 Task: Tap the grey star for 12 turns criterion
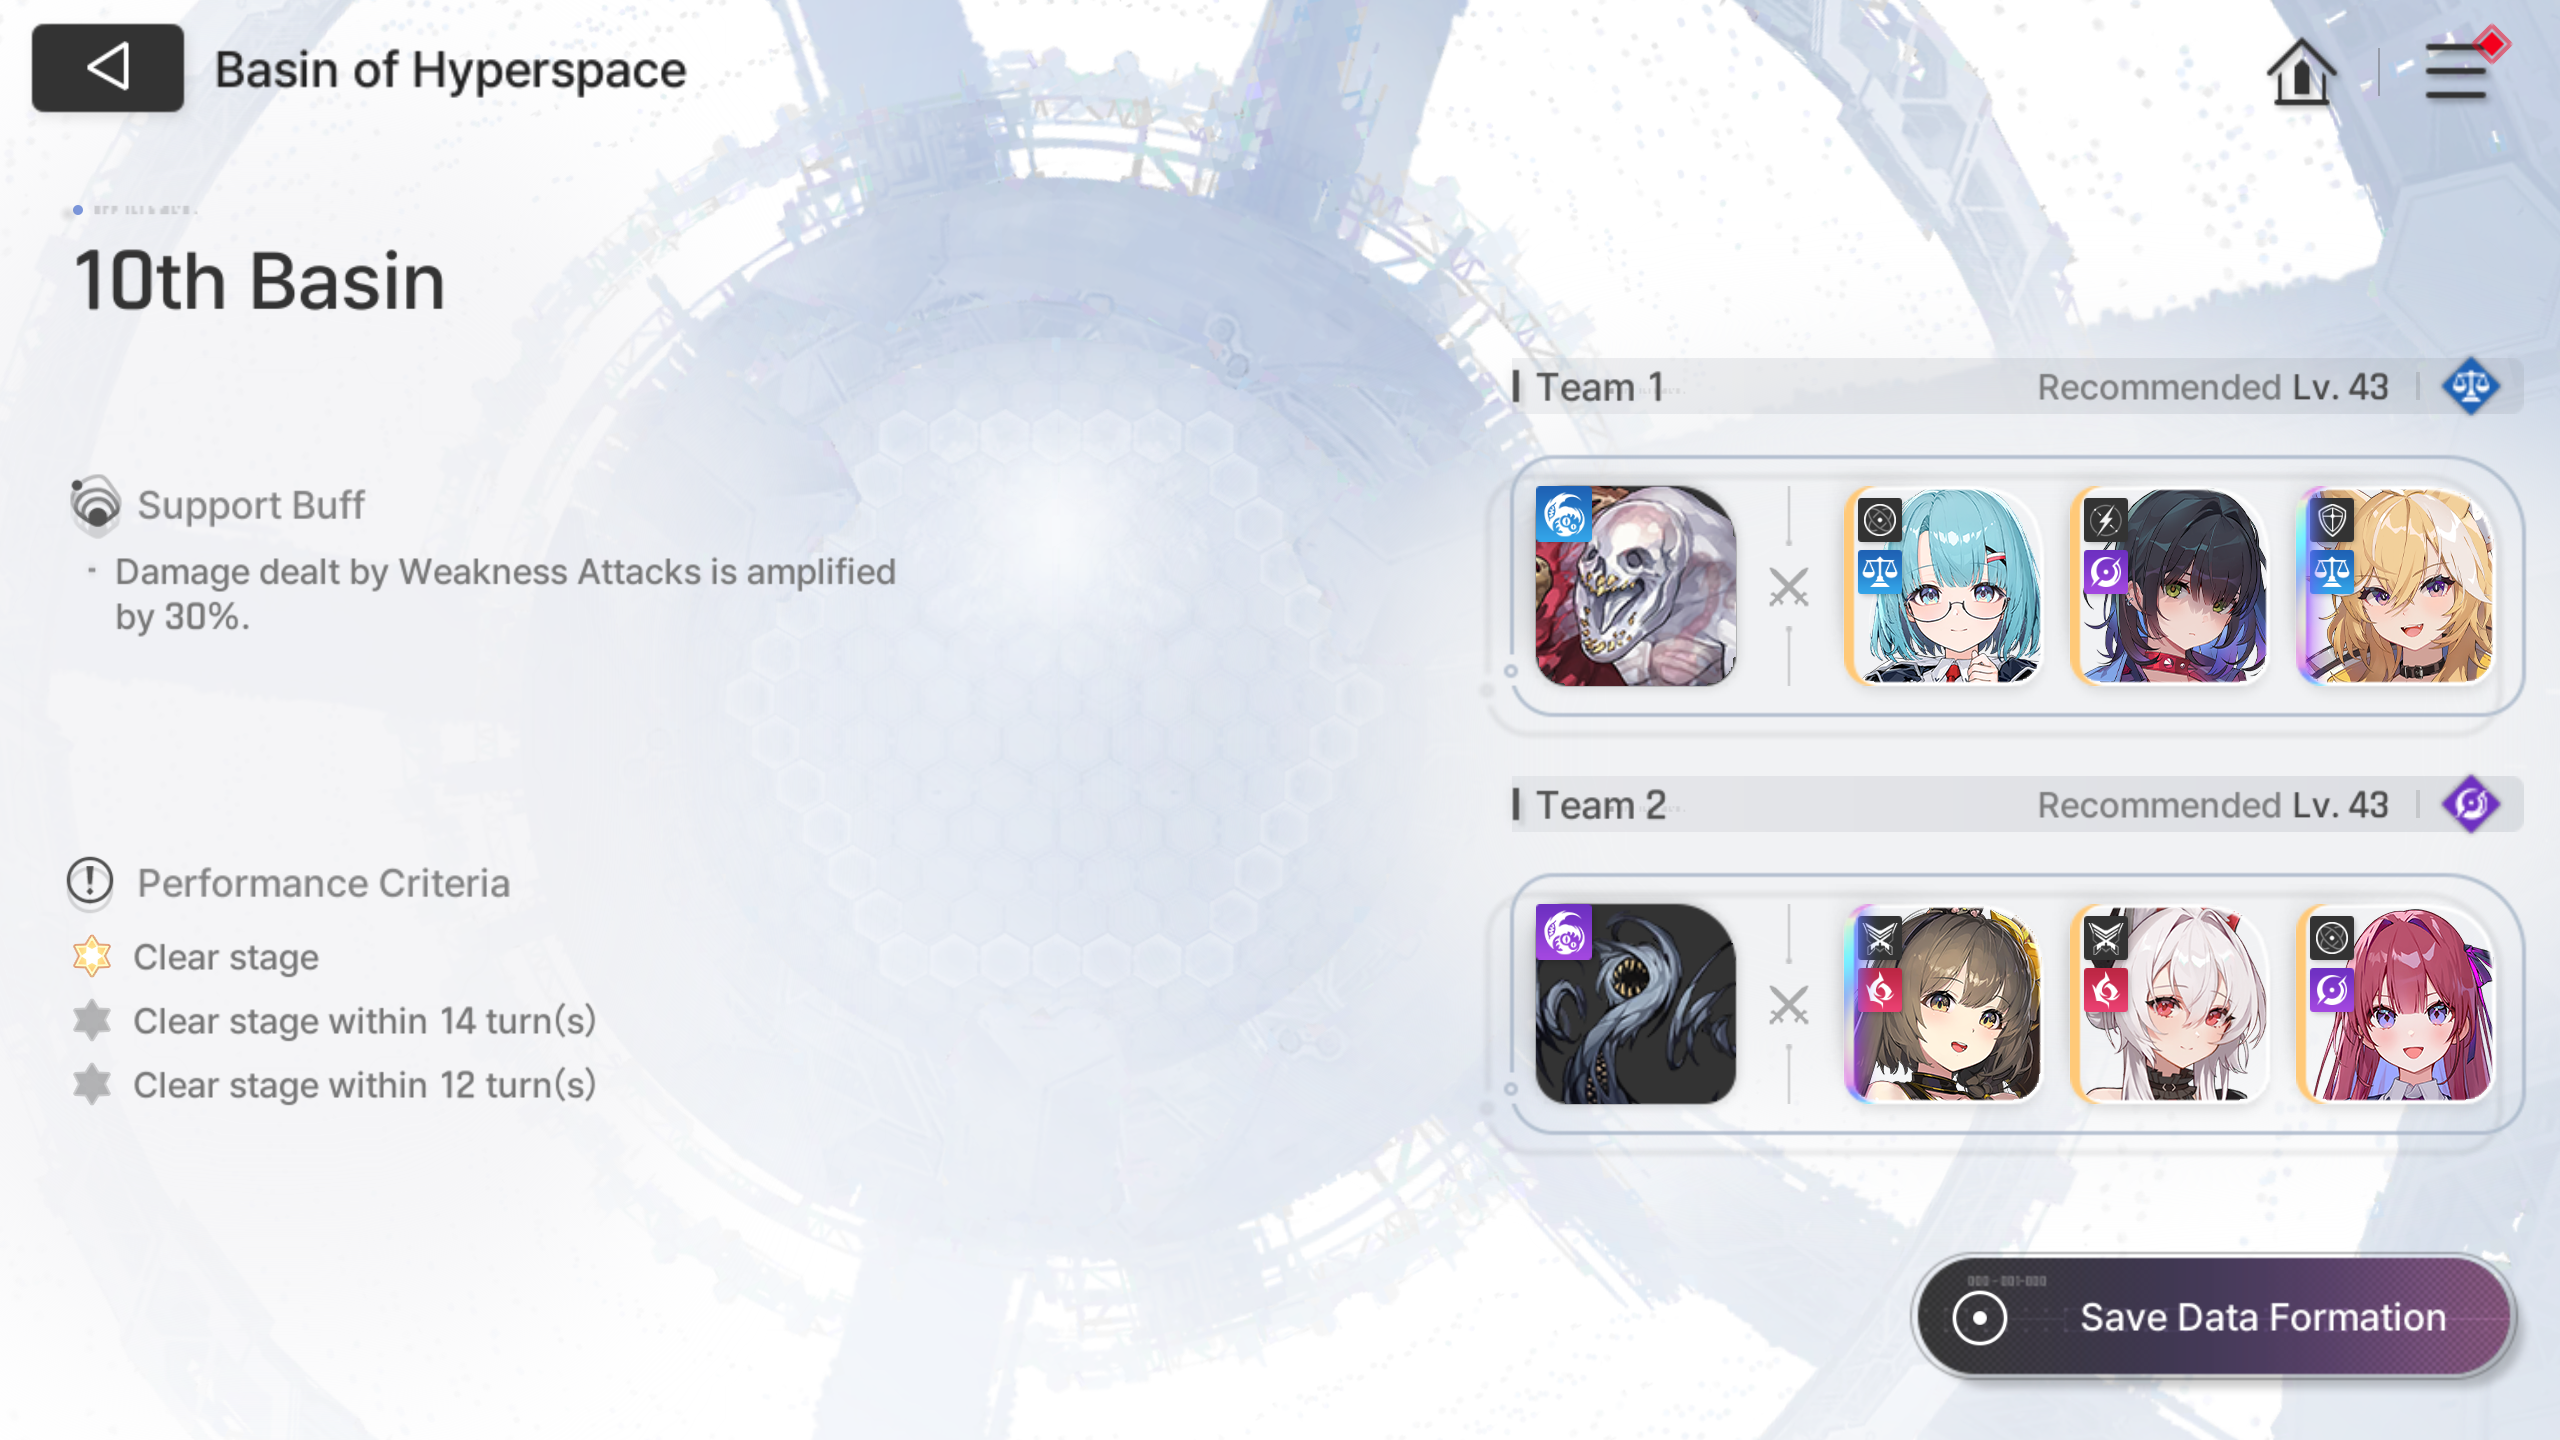coord(92,1084)
